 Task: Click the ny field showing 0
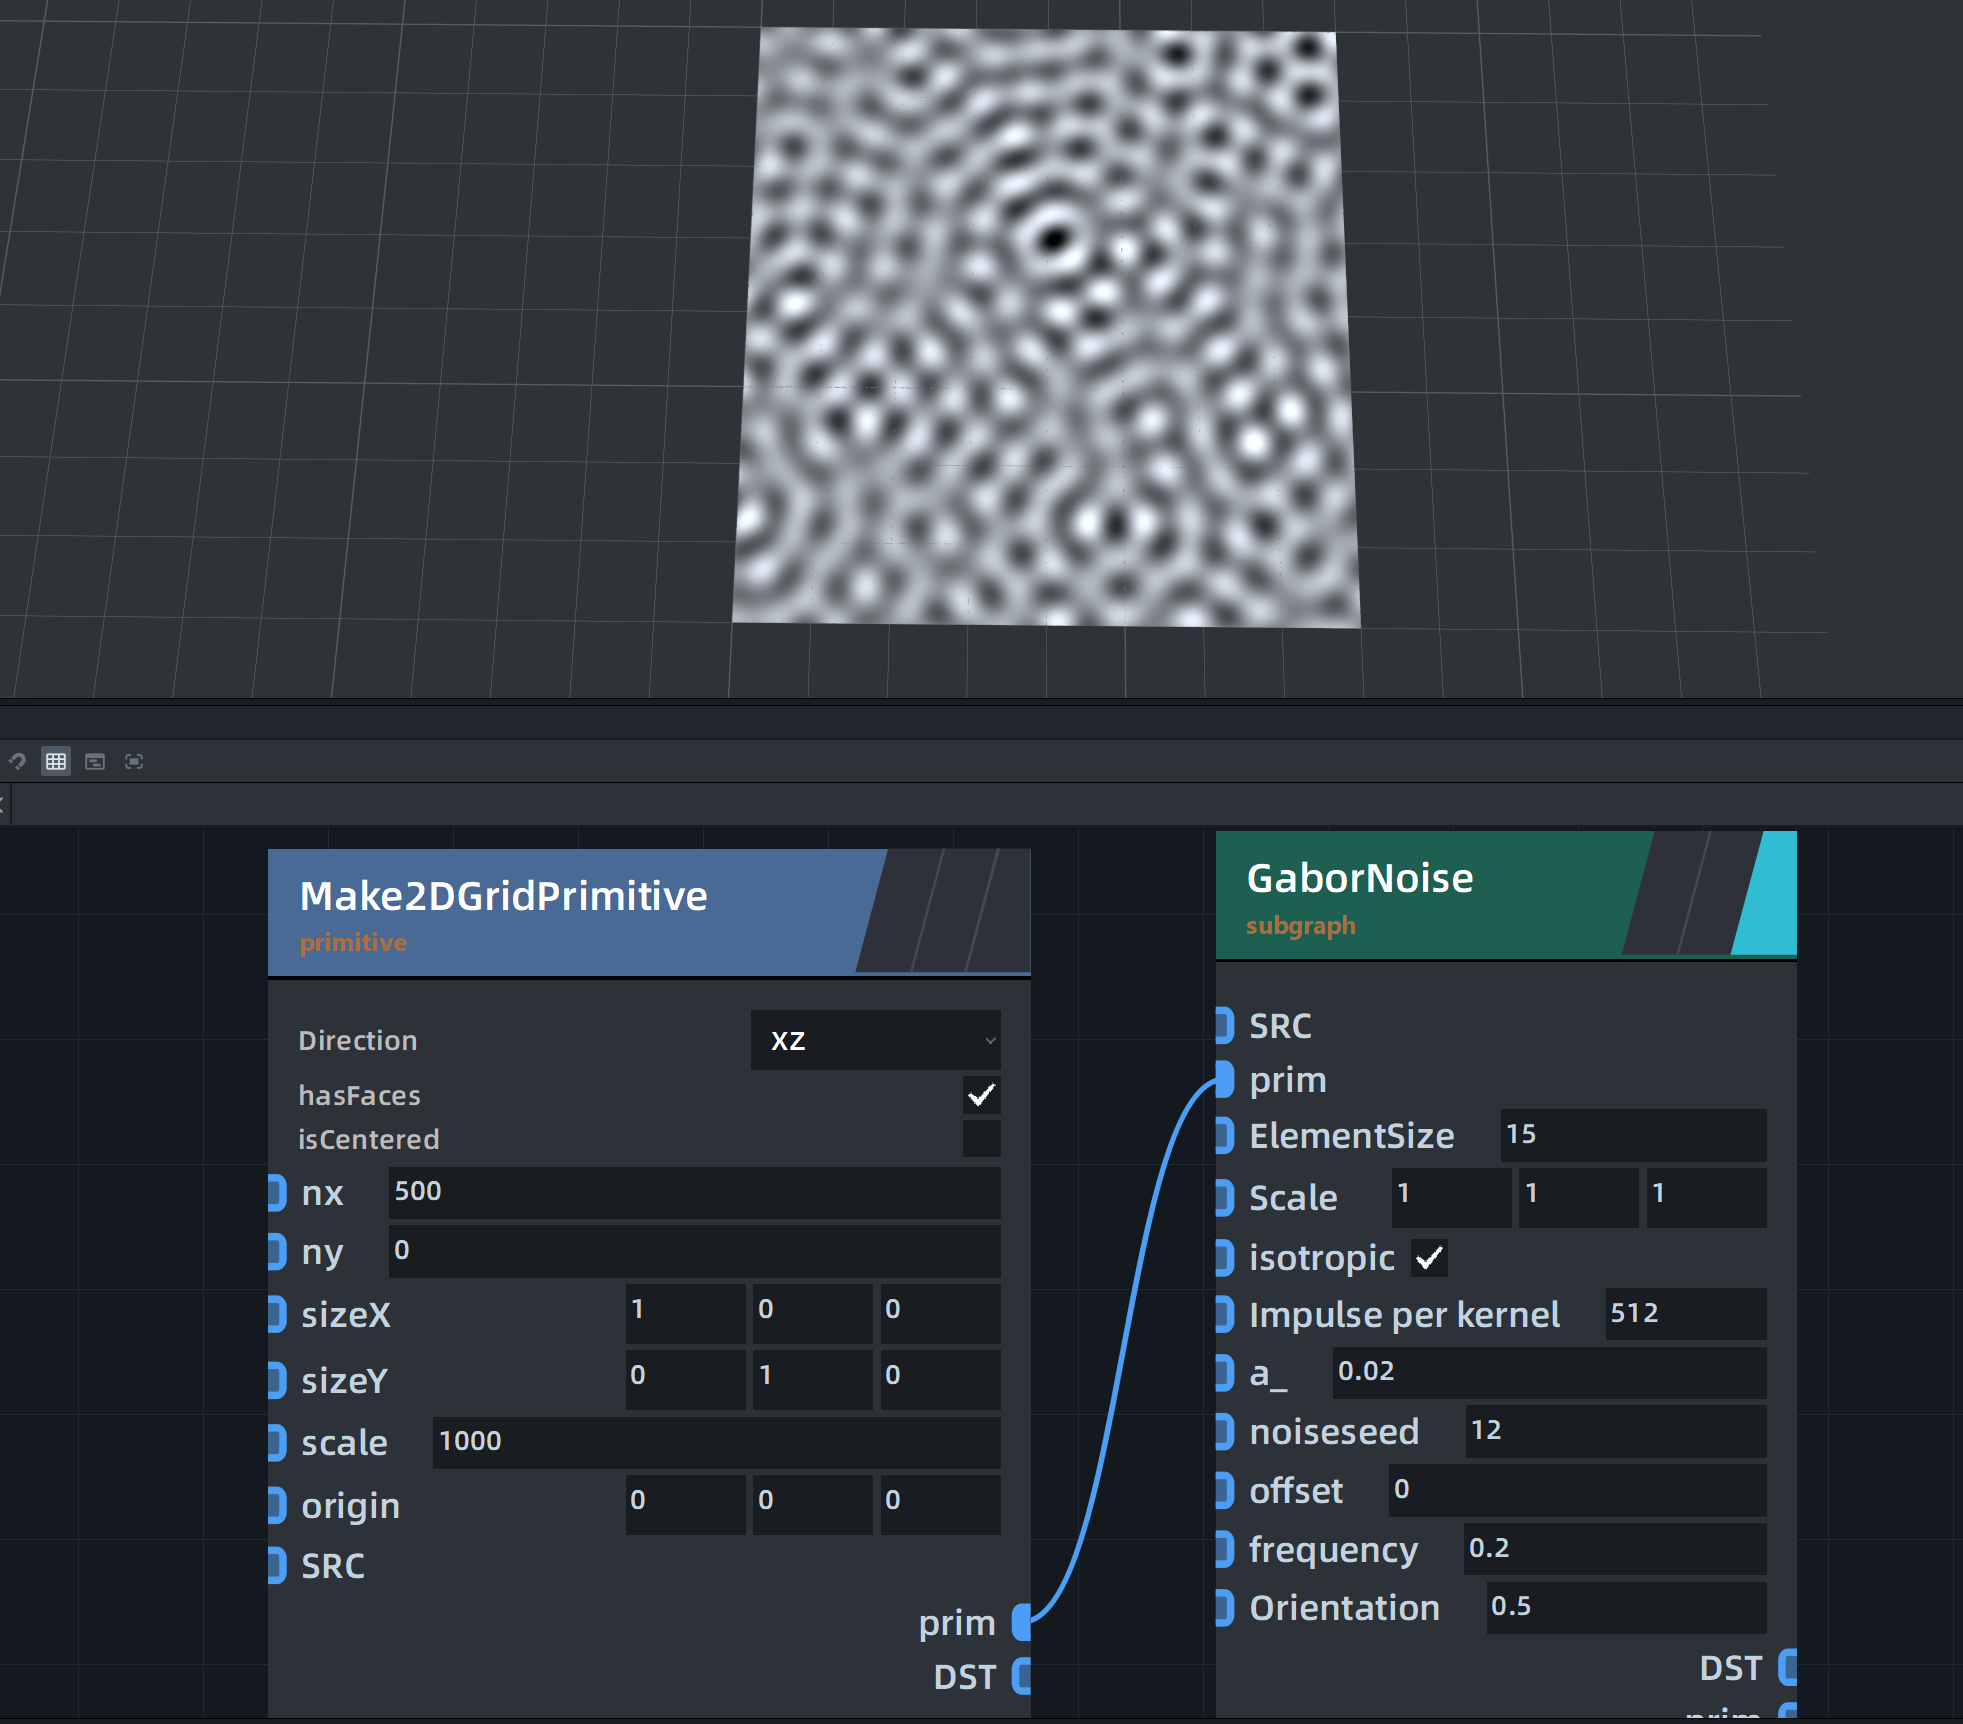point(694,1251)
